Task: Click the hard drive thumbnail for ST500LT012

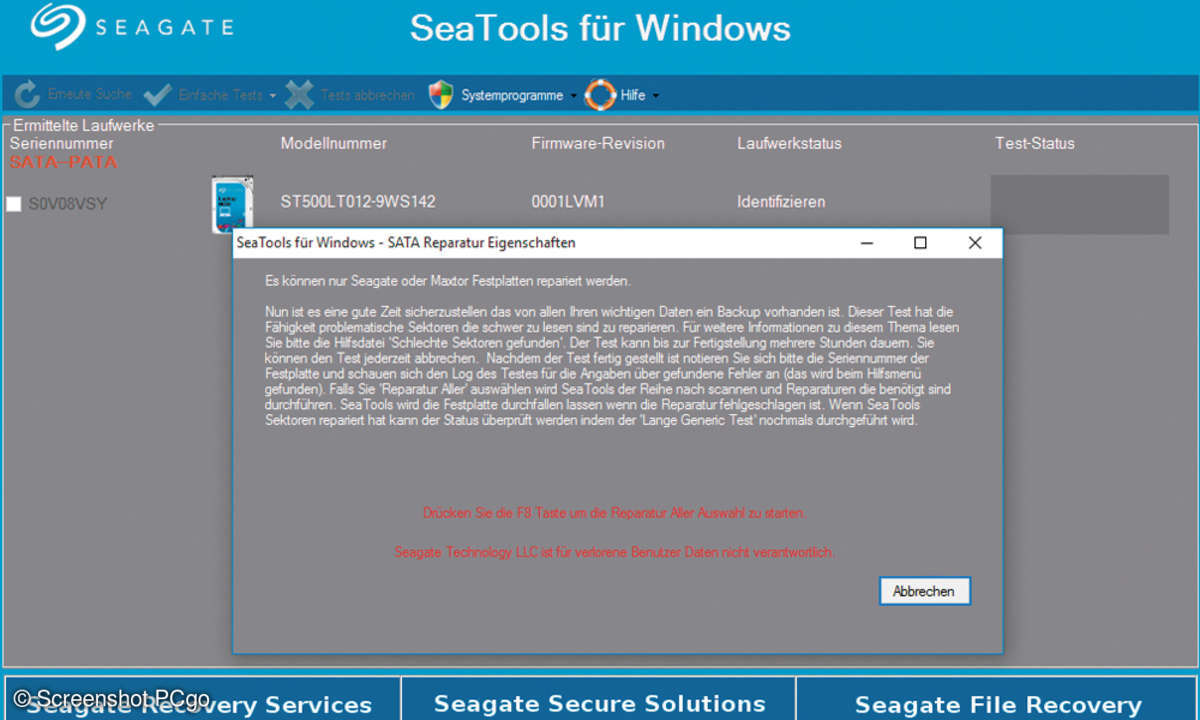Action: [x=232, y=204]
